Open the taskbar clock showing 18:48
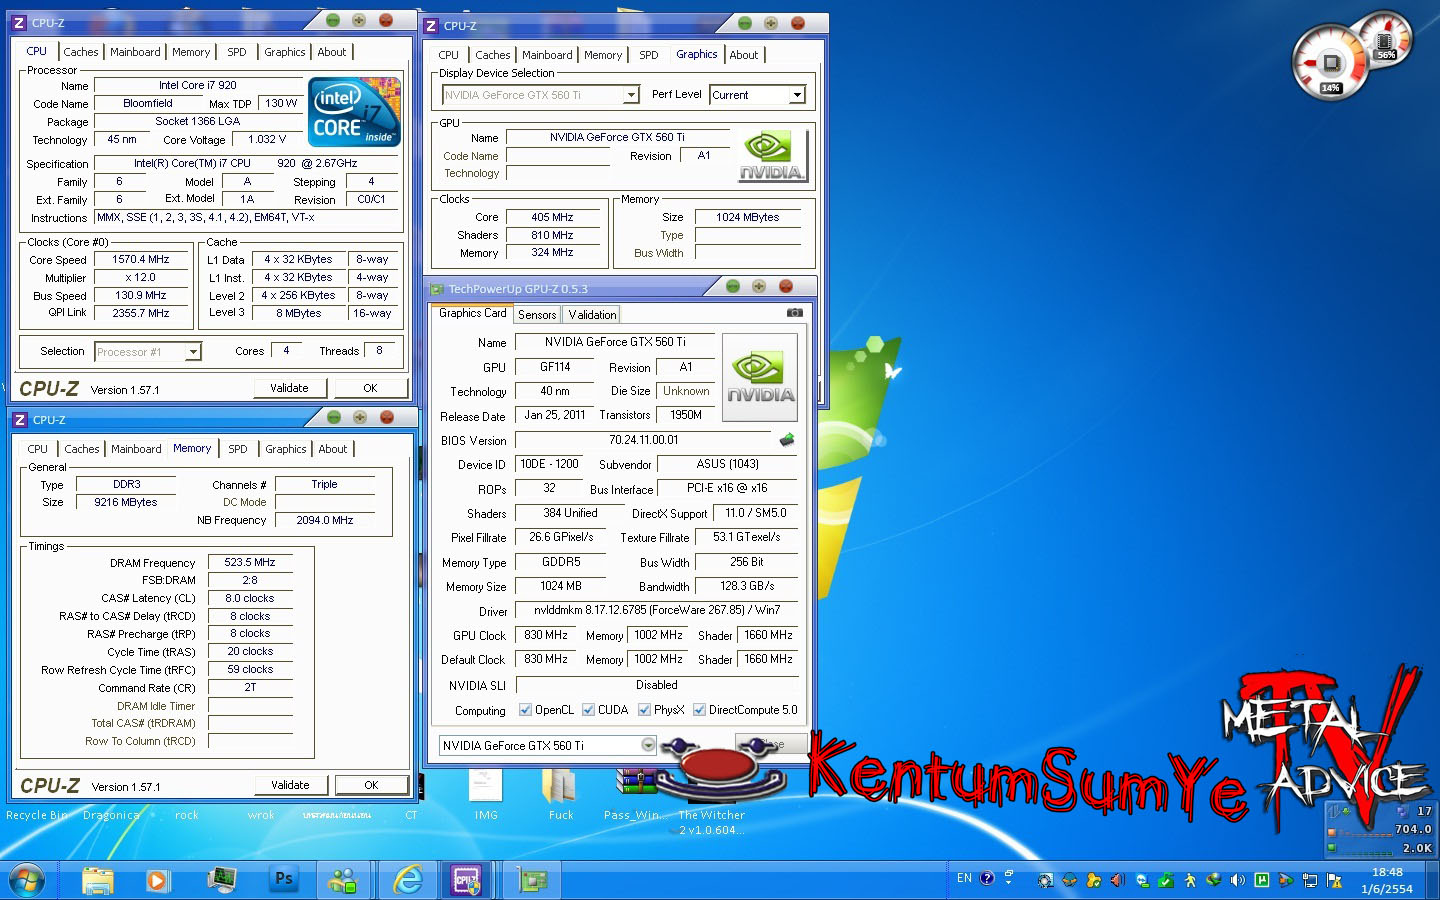 coord(1386,880)
